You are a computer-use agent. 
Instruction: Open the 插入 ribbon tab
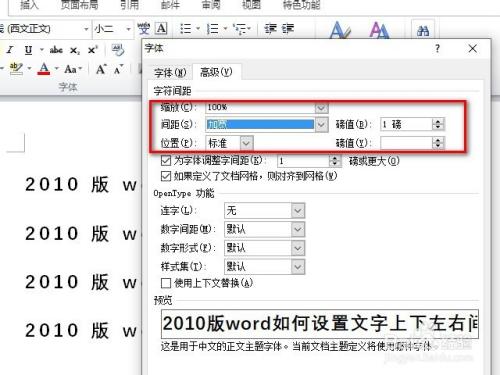coord(29,5)
